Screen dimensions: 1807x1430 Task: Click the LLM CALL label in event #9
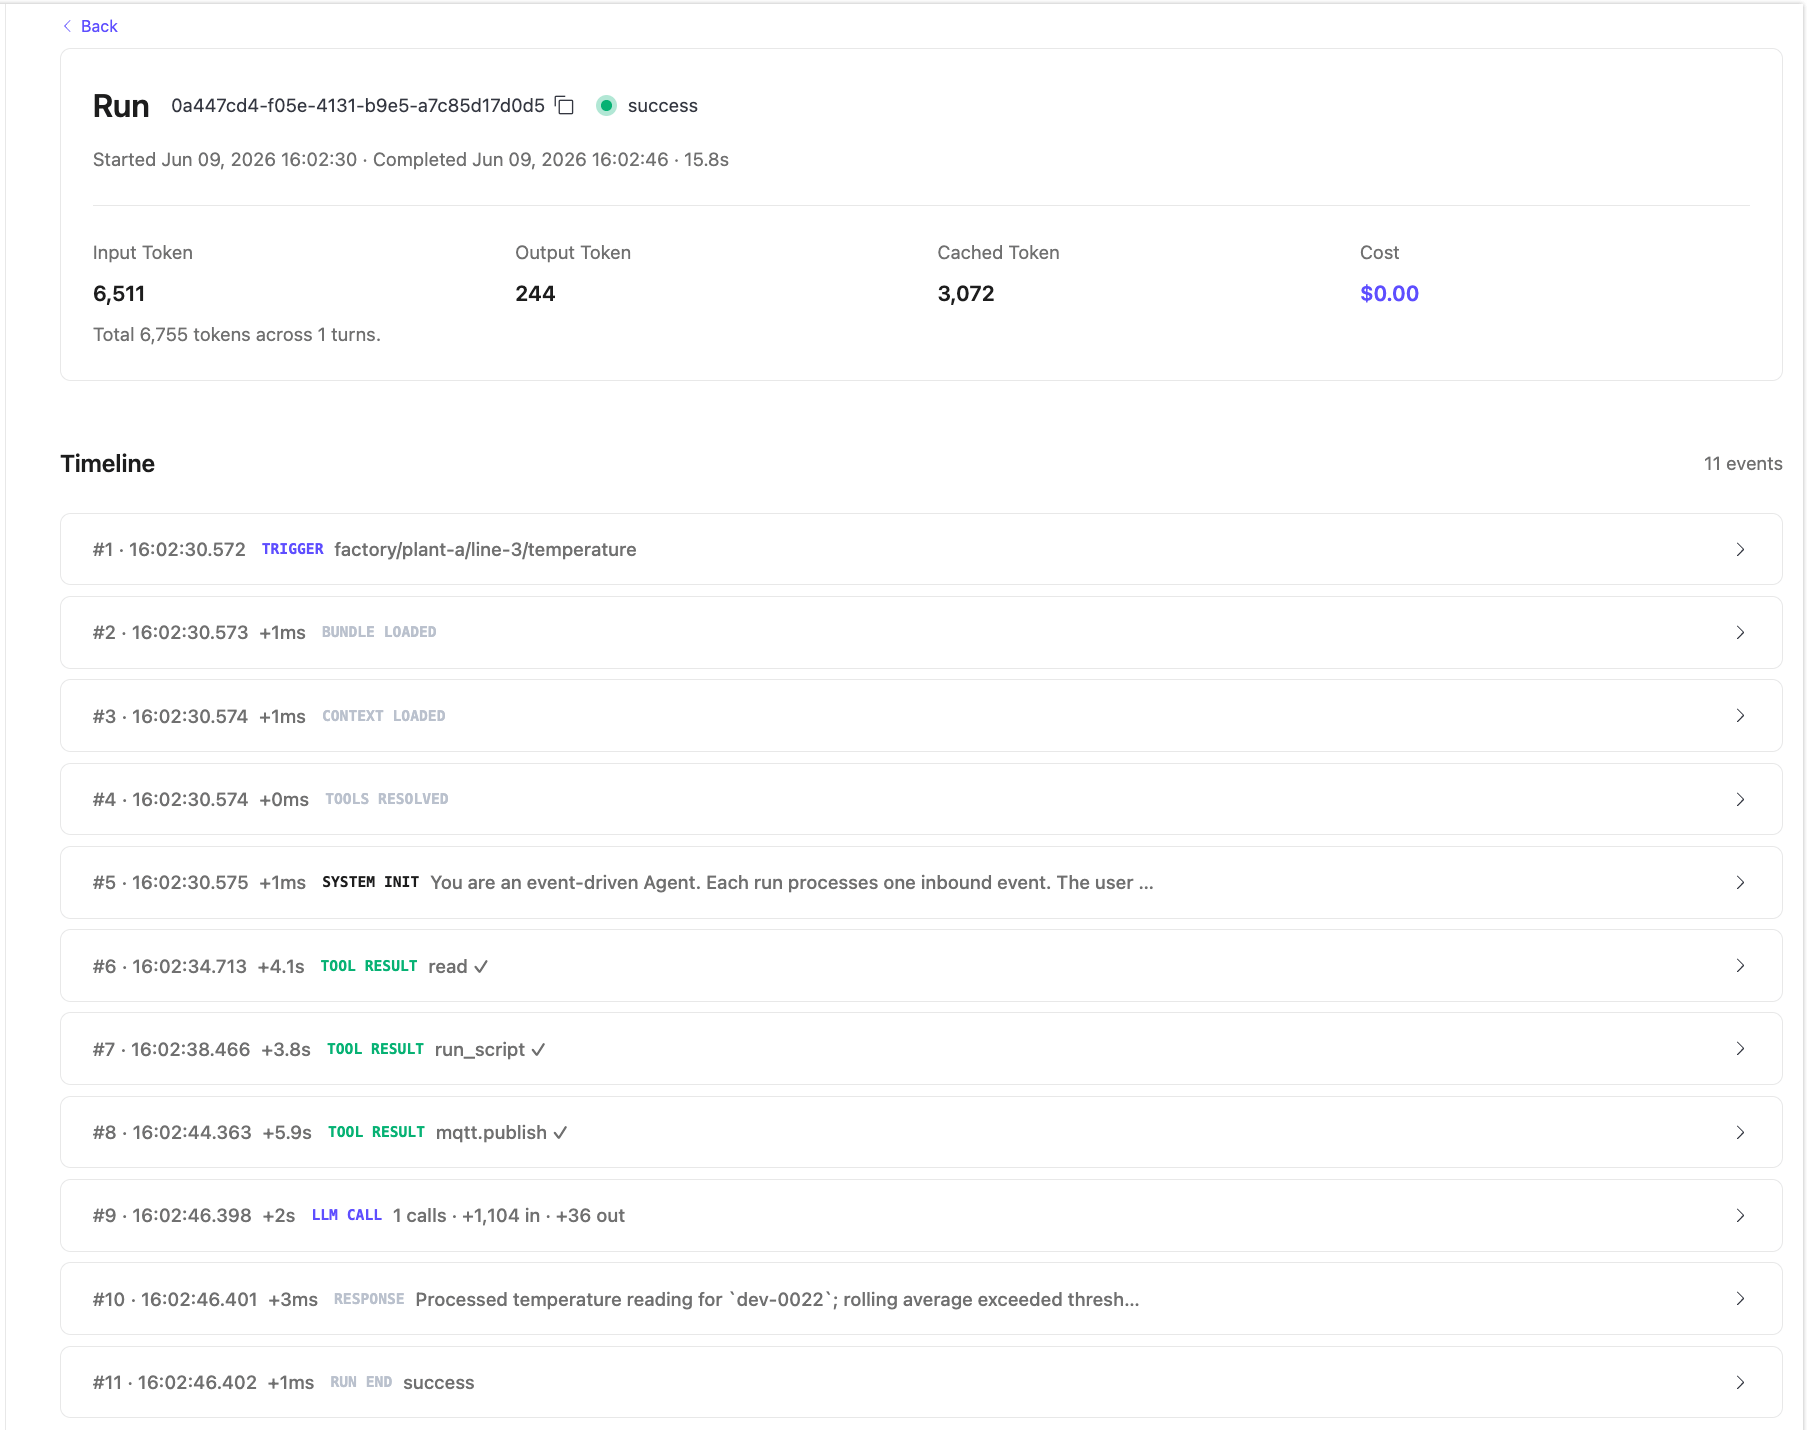click(x=346, y=1215)
